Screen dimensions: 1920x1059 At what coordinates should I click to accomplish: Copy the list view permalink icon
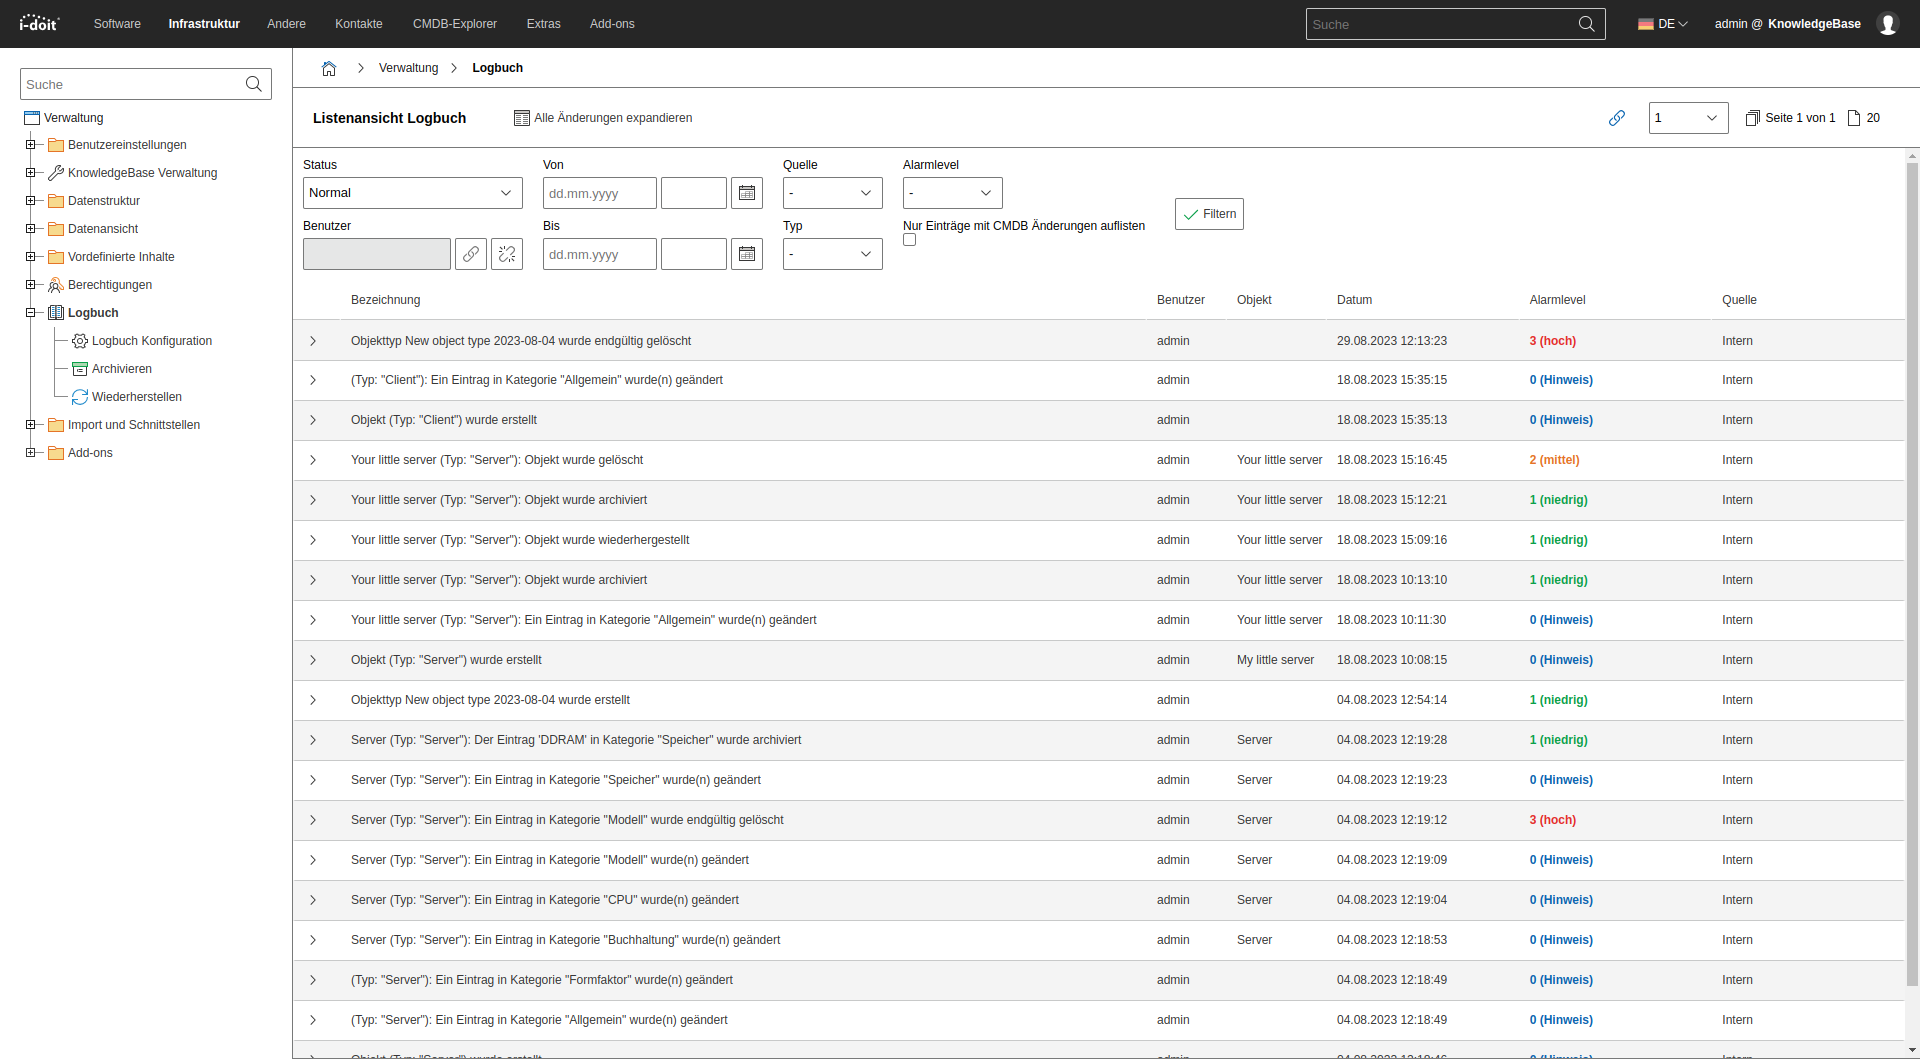1616,118
